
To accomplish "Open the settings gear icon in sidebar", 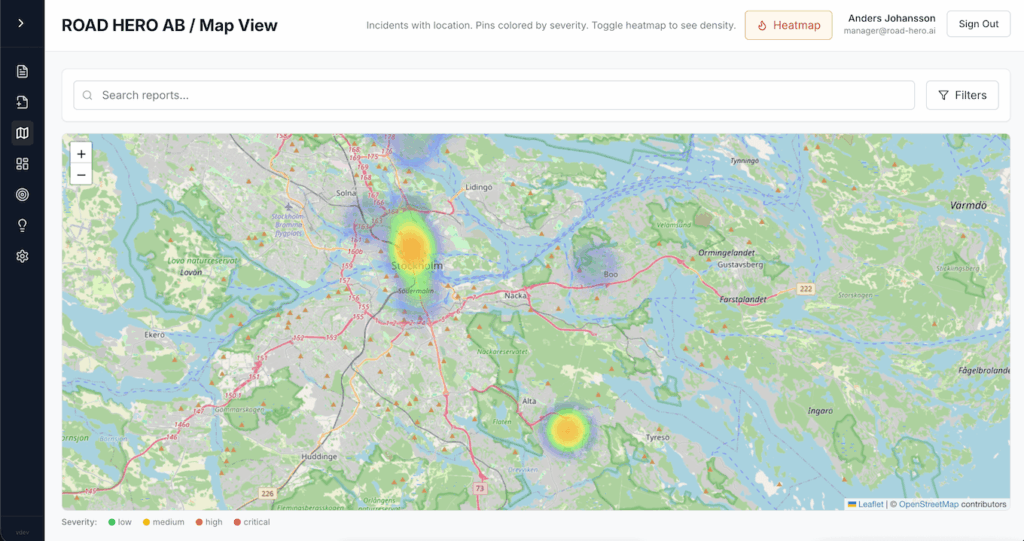I will point(22,256).
